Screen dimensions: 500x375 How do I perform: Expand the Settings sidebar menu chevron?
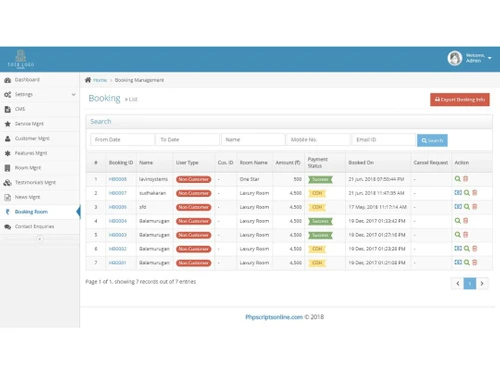coord(73,95)
